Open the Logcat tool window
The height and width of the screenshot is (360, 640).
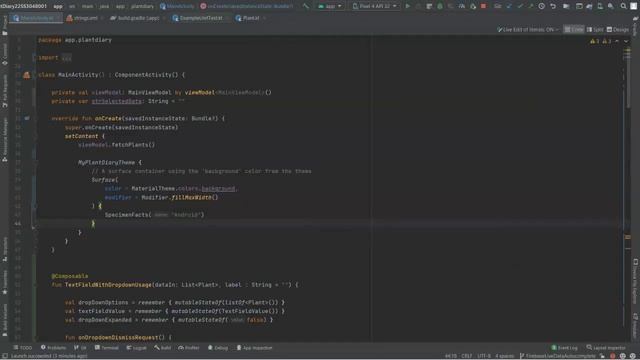coord(137,348)
